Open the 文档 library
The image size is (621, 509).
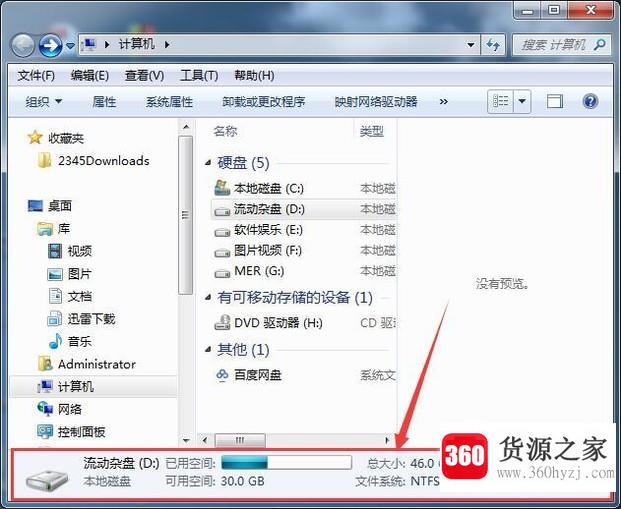[x=70, y=296]
